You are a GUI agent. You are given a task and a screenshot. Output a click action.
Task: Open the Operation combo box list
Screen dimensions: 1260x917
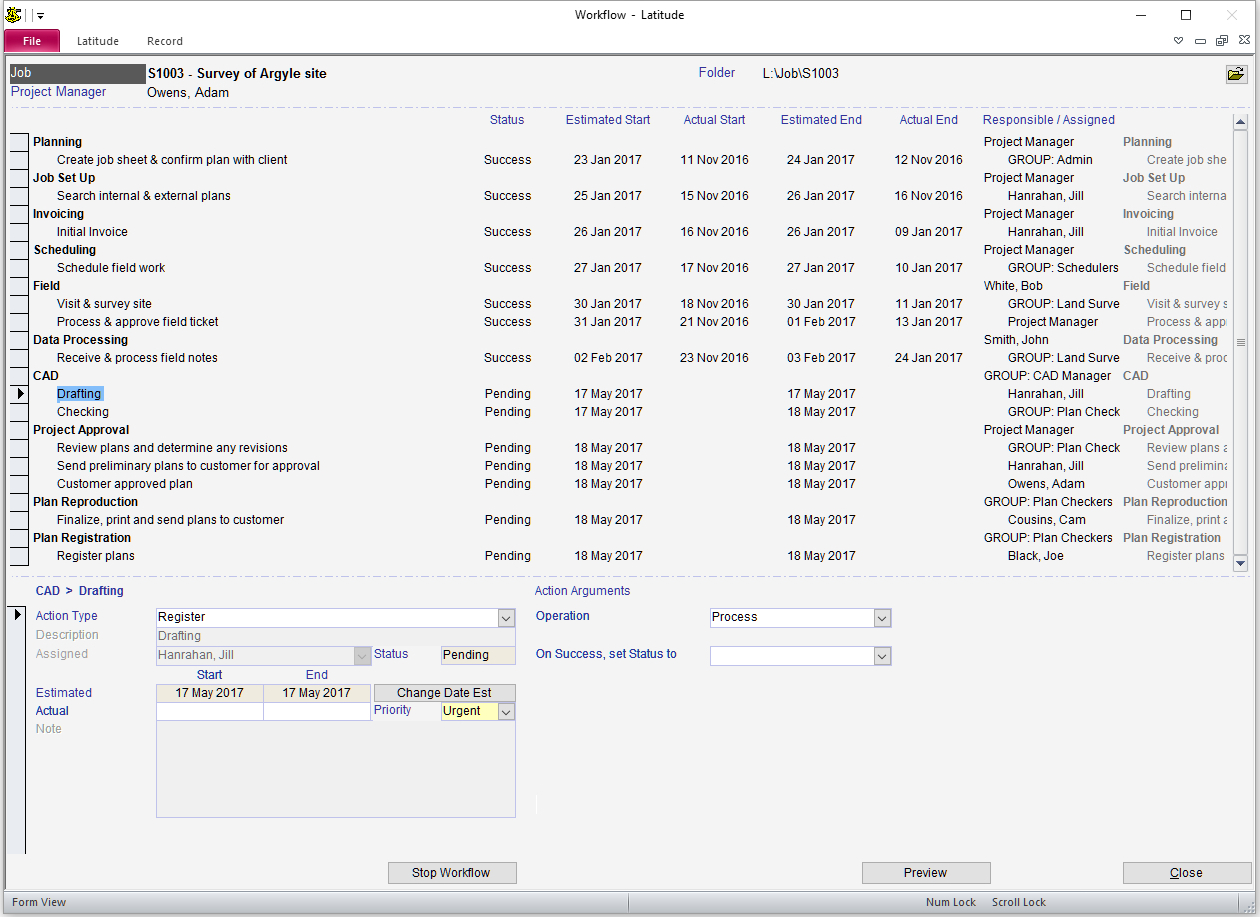pos(882,618)
